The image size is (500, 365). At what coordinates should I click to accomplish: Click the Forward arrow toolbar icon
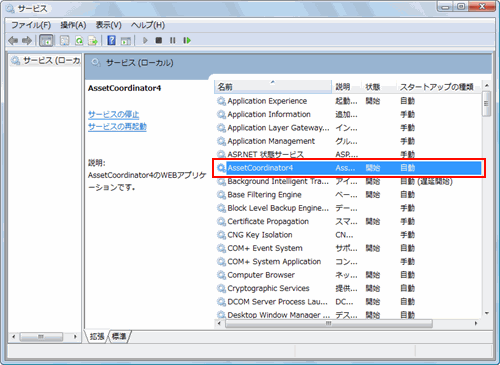pyautogui.click(x=27, y=41)
